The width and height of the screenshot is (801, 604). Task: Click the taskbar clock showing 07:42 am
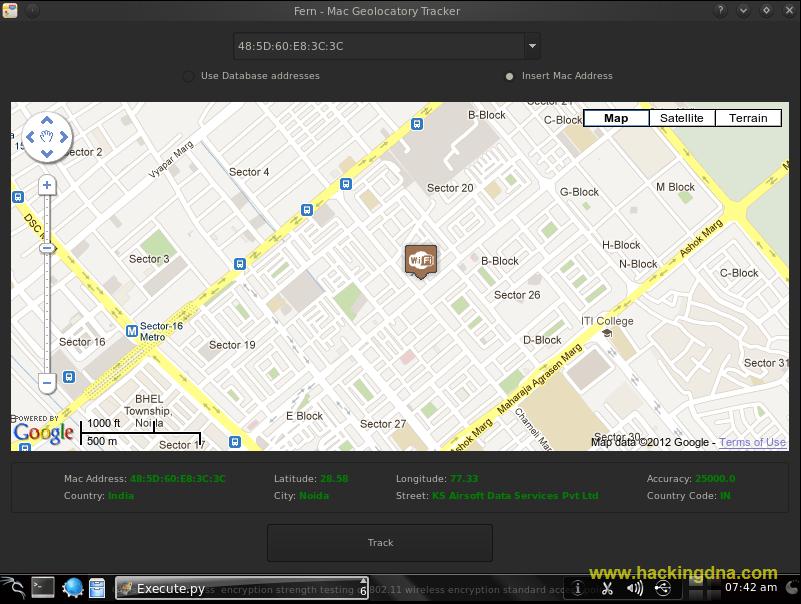point(751,587)
